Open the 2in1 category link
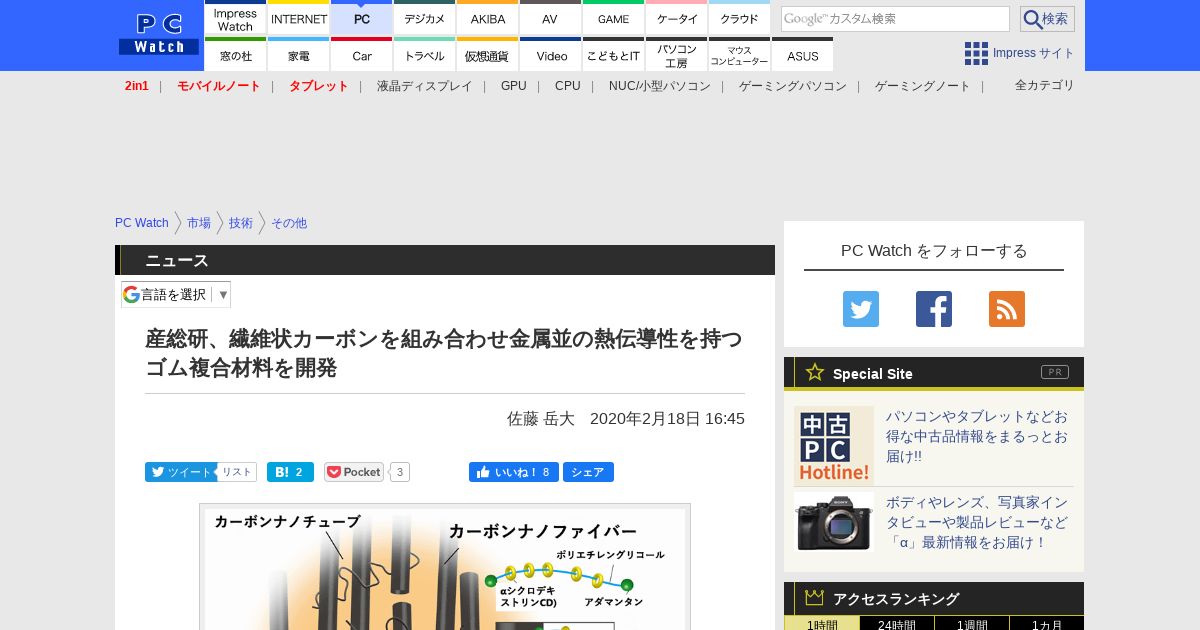Screen dimensions: 1200x630 pos(137,86)
